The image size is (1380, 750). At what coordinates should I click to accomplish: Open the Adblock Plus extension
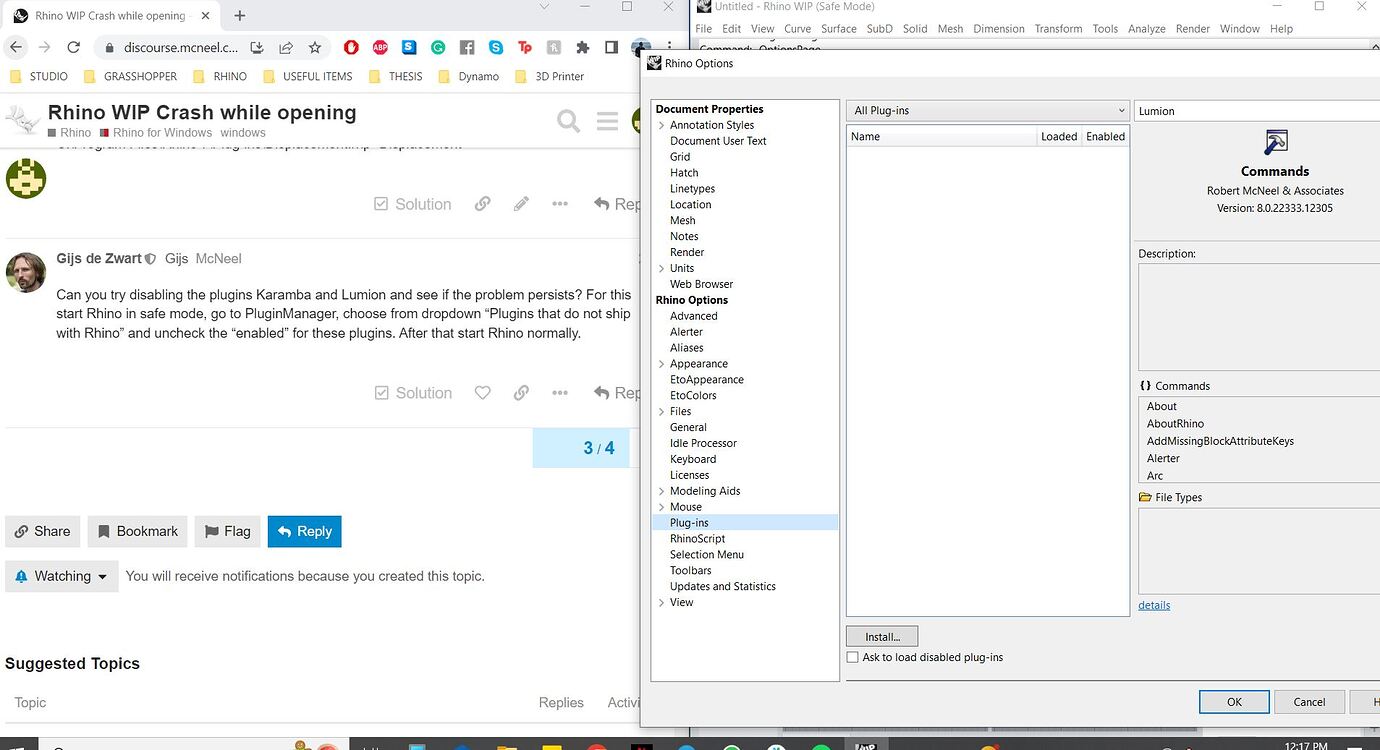click(x=379, y=46)
